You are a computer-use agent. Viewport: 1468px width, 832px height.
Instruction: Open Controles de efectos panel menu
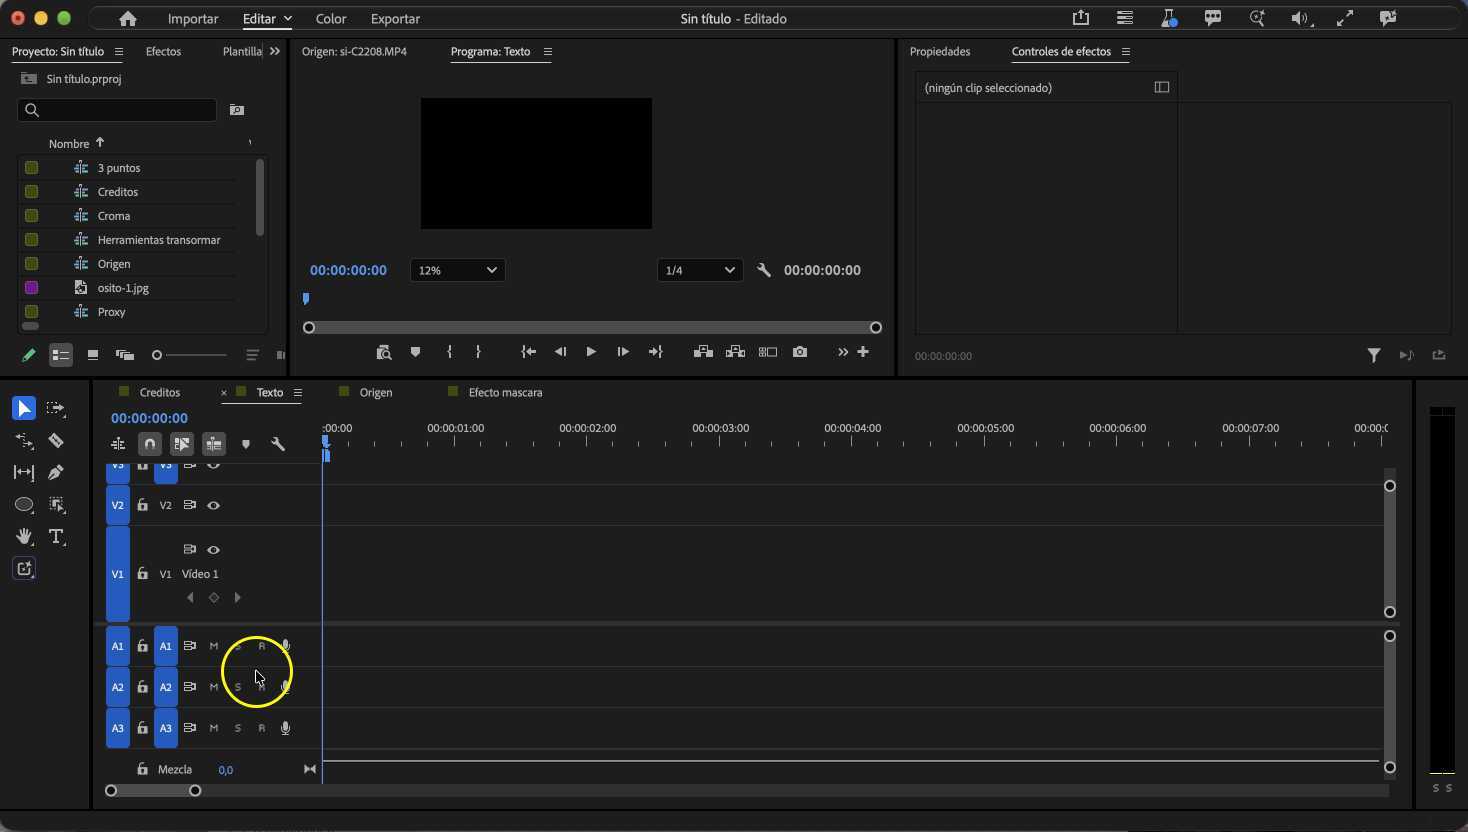tap(1125, 52)
